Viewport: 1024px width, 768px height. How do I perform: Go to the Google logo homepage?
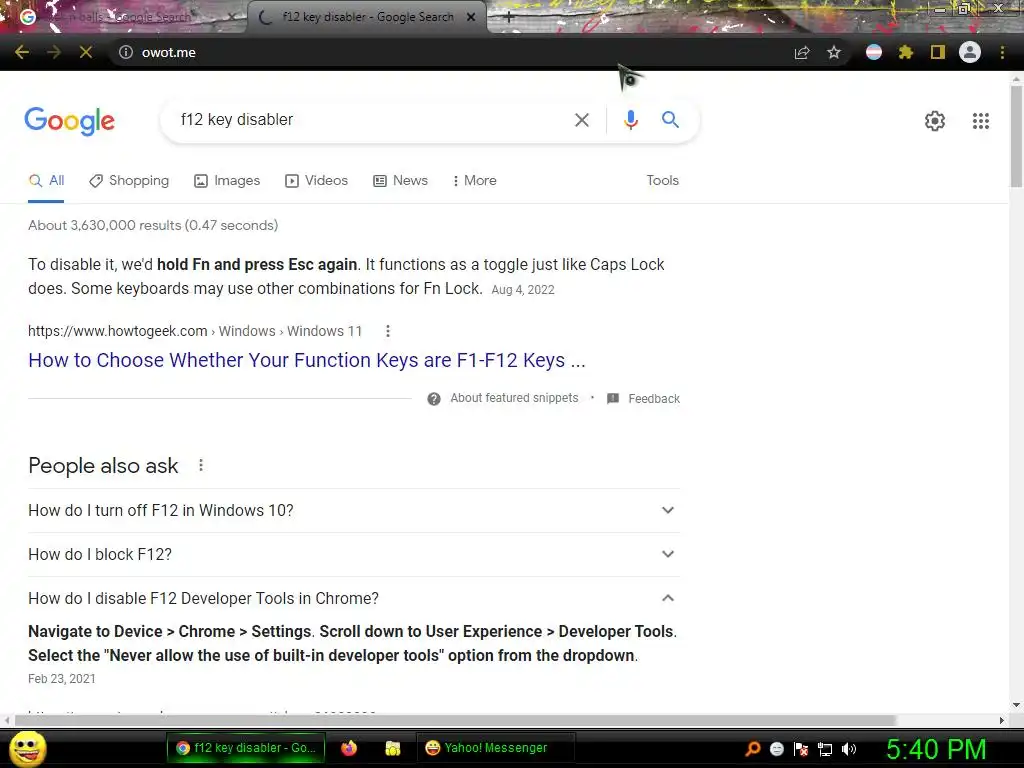coord(70,121)
